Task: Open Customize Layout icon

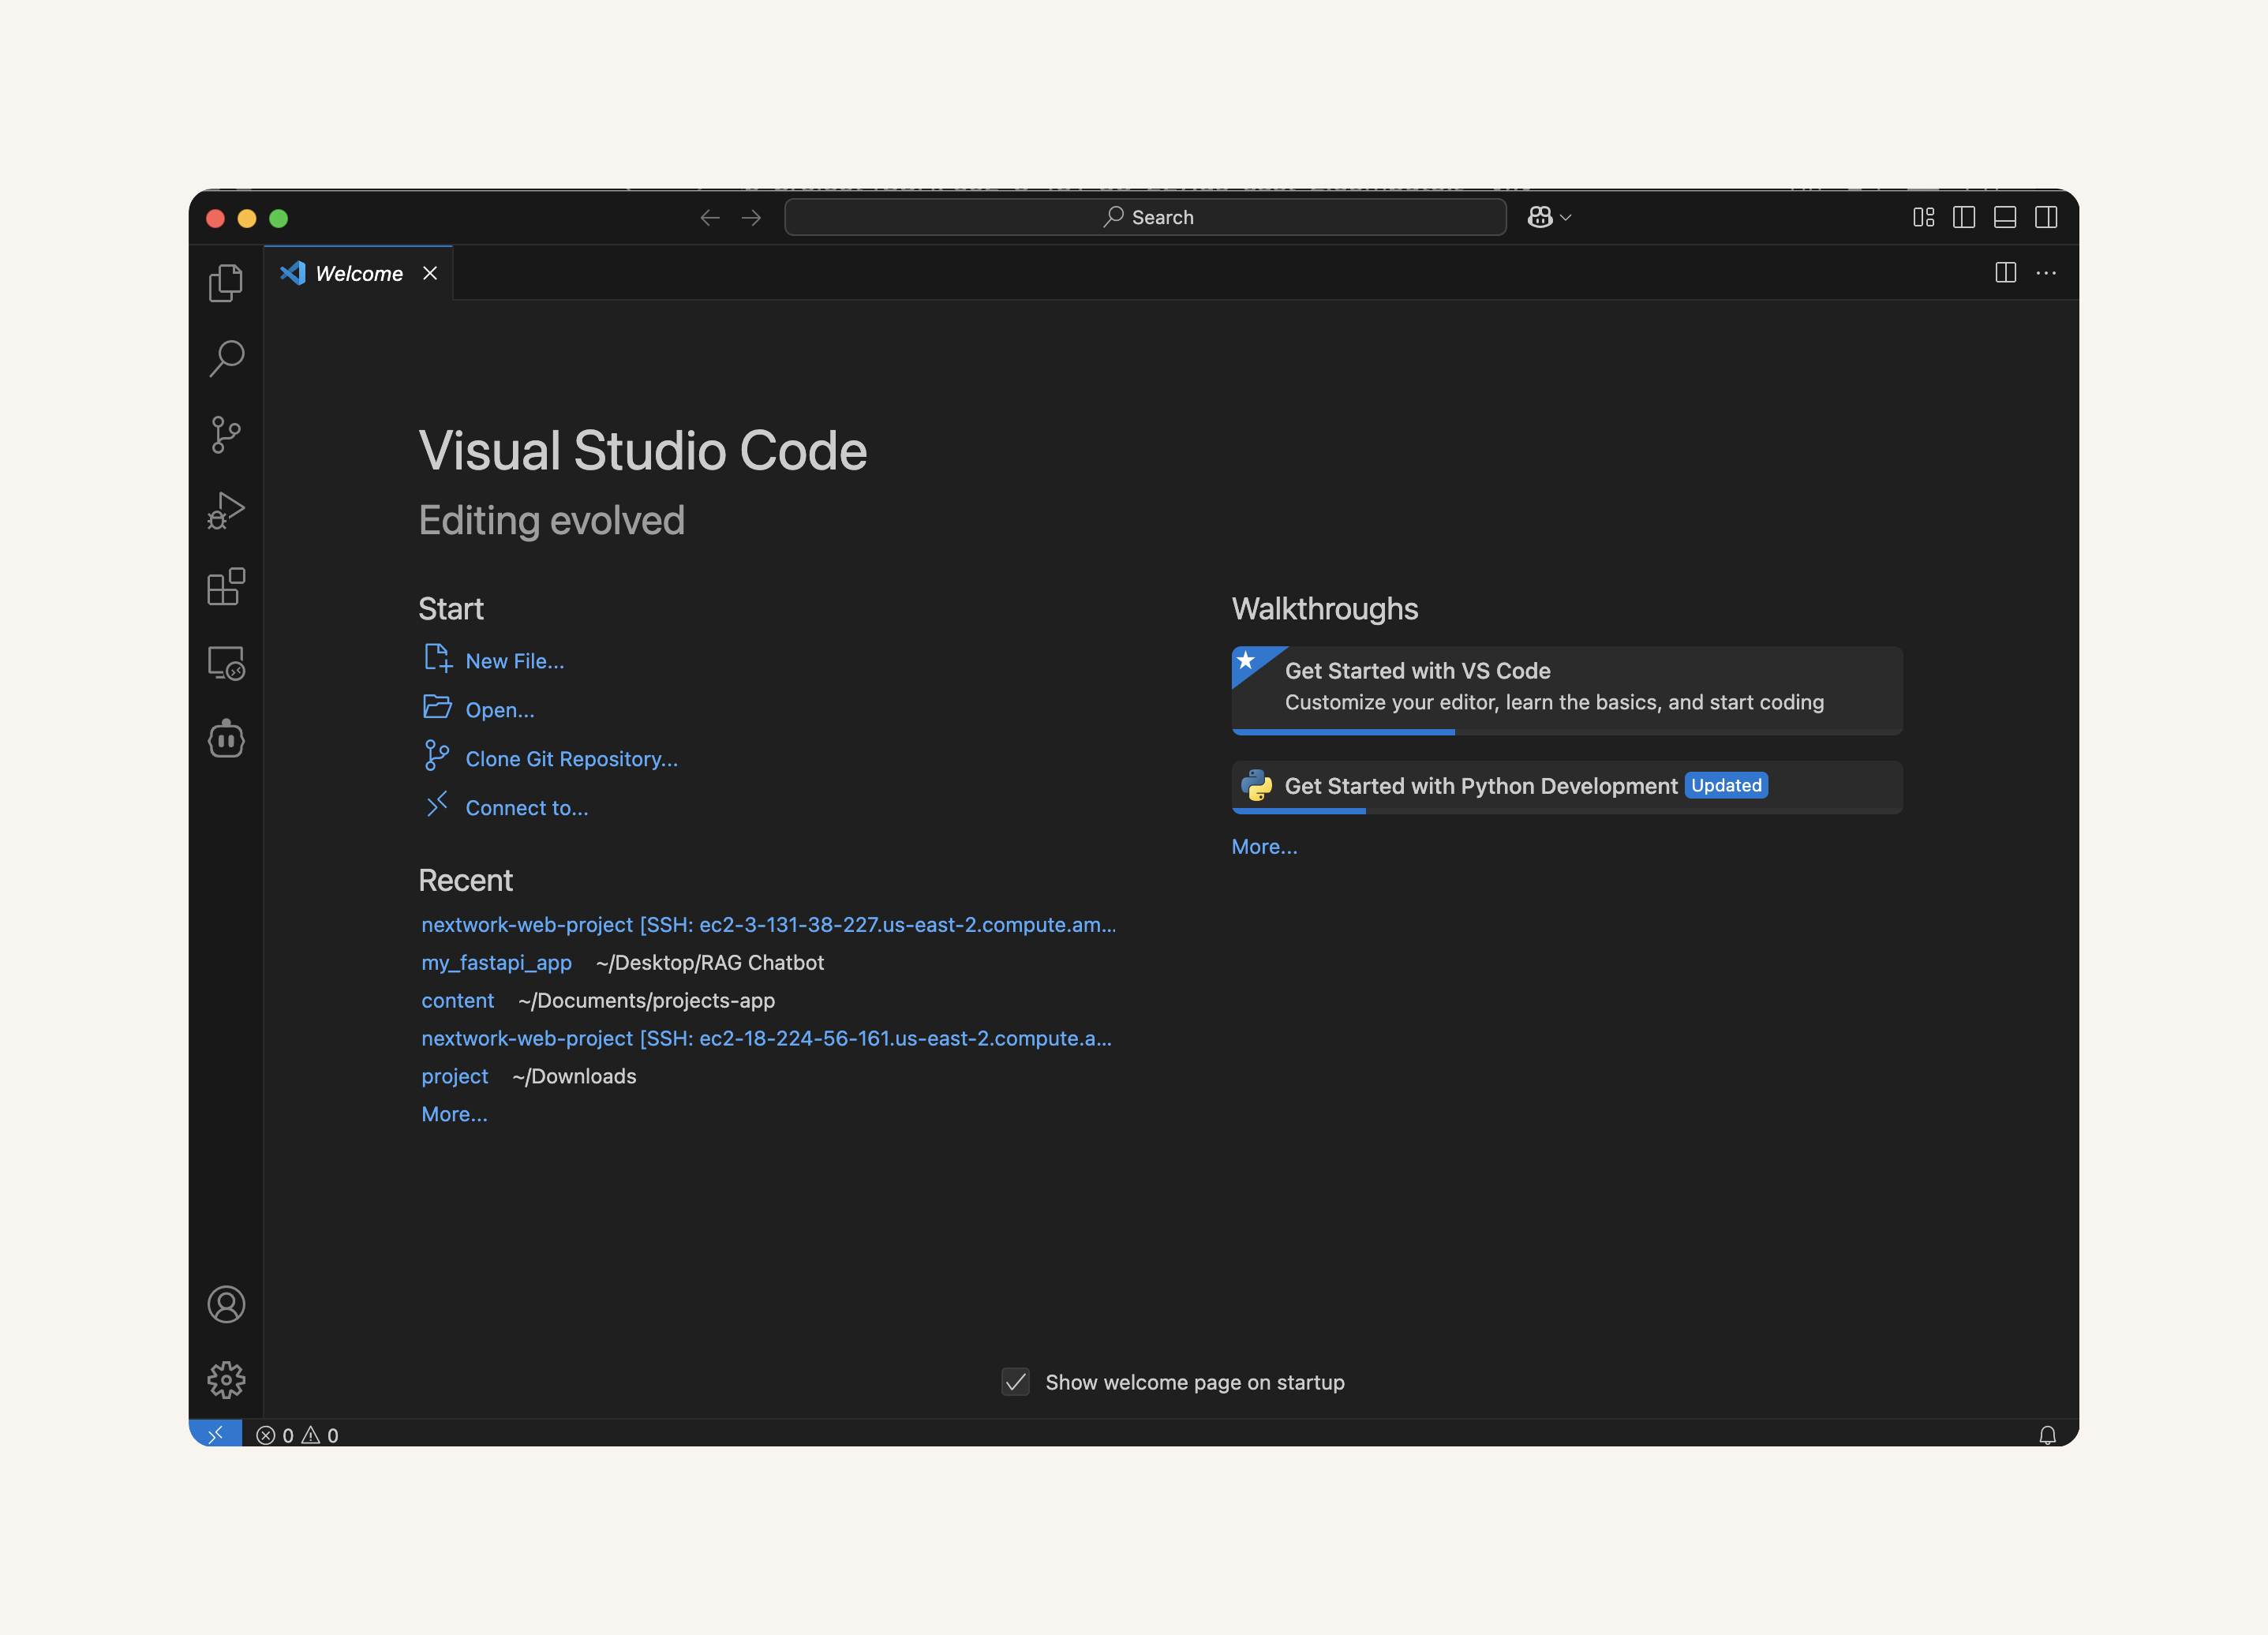Action: (1924, 217)
